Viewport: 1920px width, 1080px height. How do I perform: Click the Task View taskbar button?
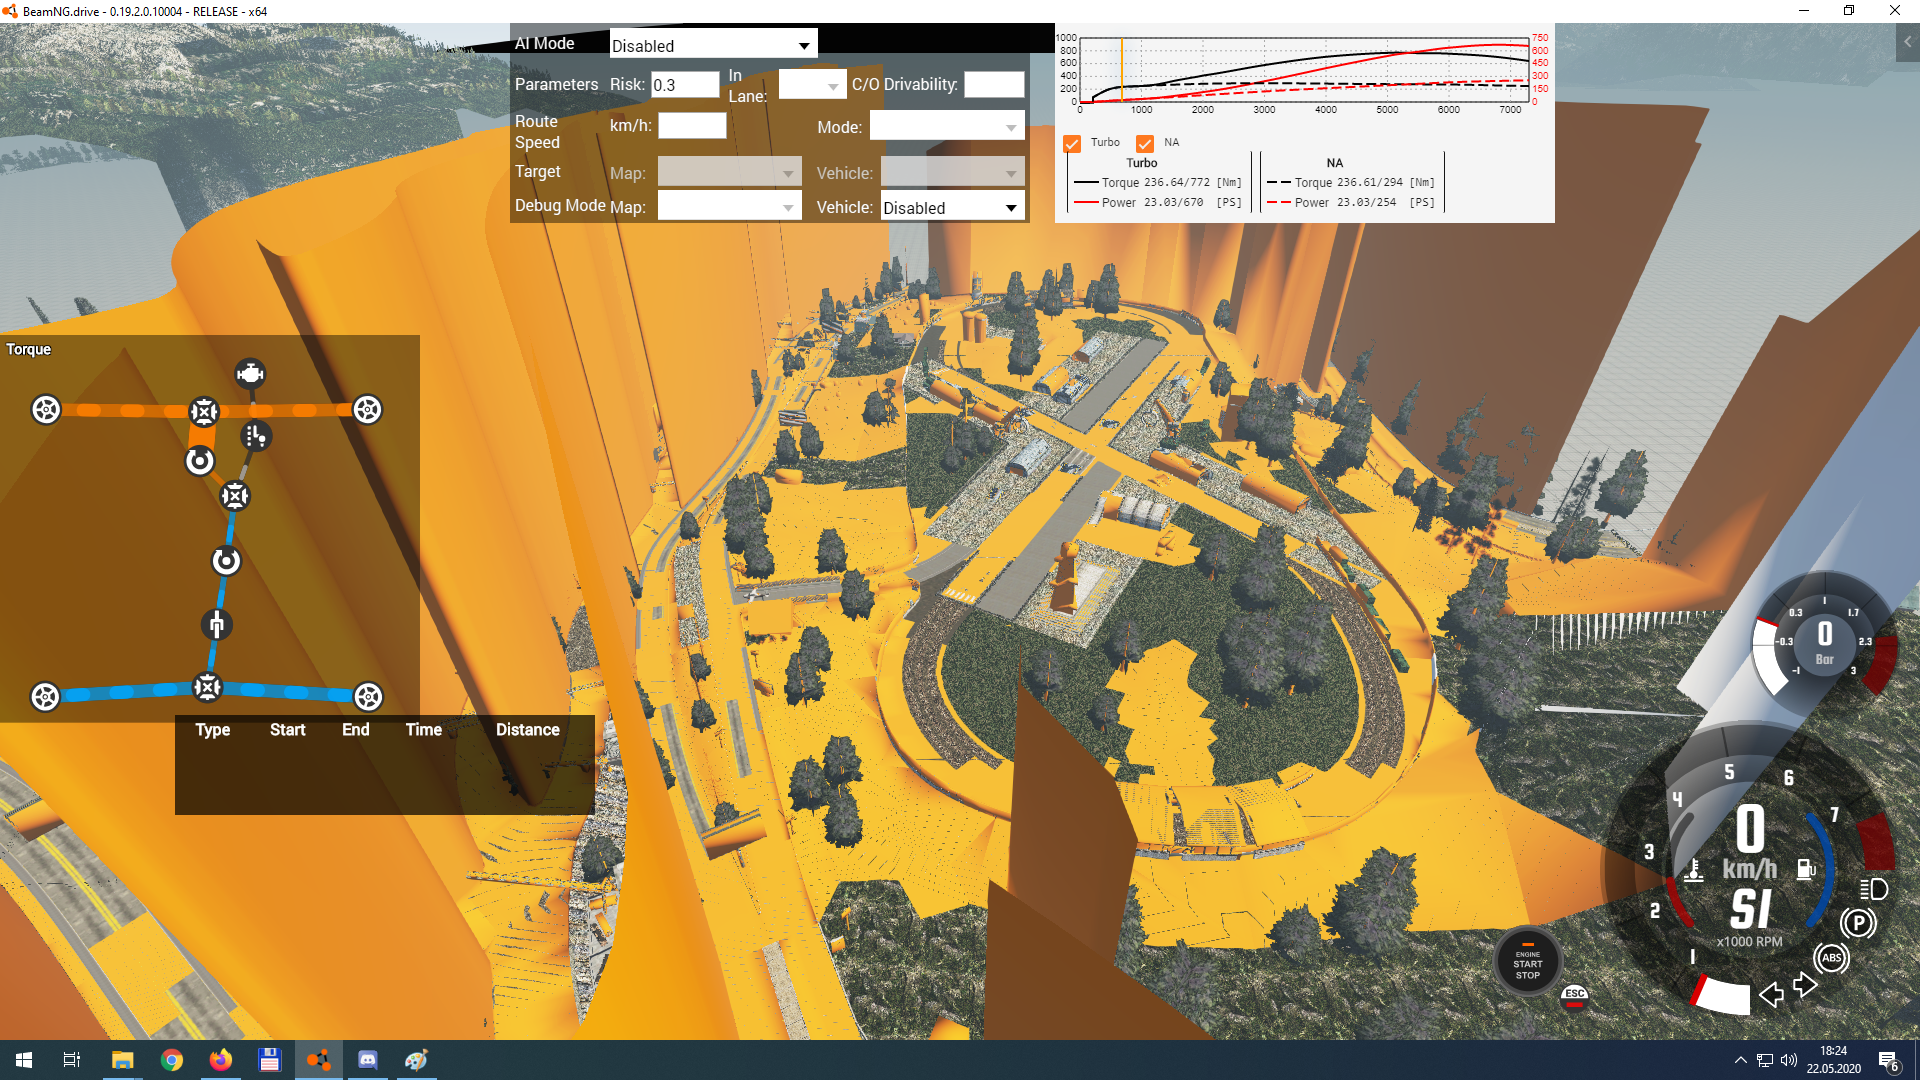click(x=72, y=1060)
